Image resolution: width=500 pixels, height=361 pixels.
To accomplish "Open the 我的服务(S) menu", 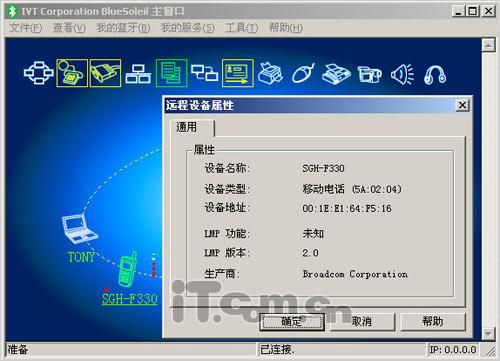I will [x=188, y=28].
